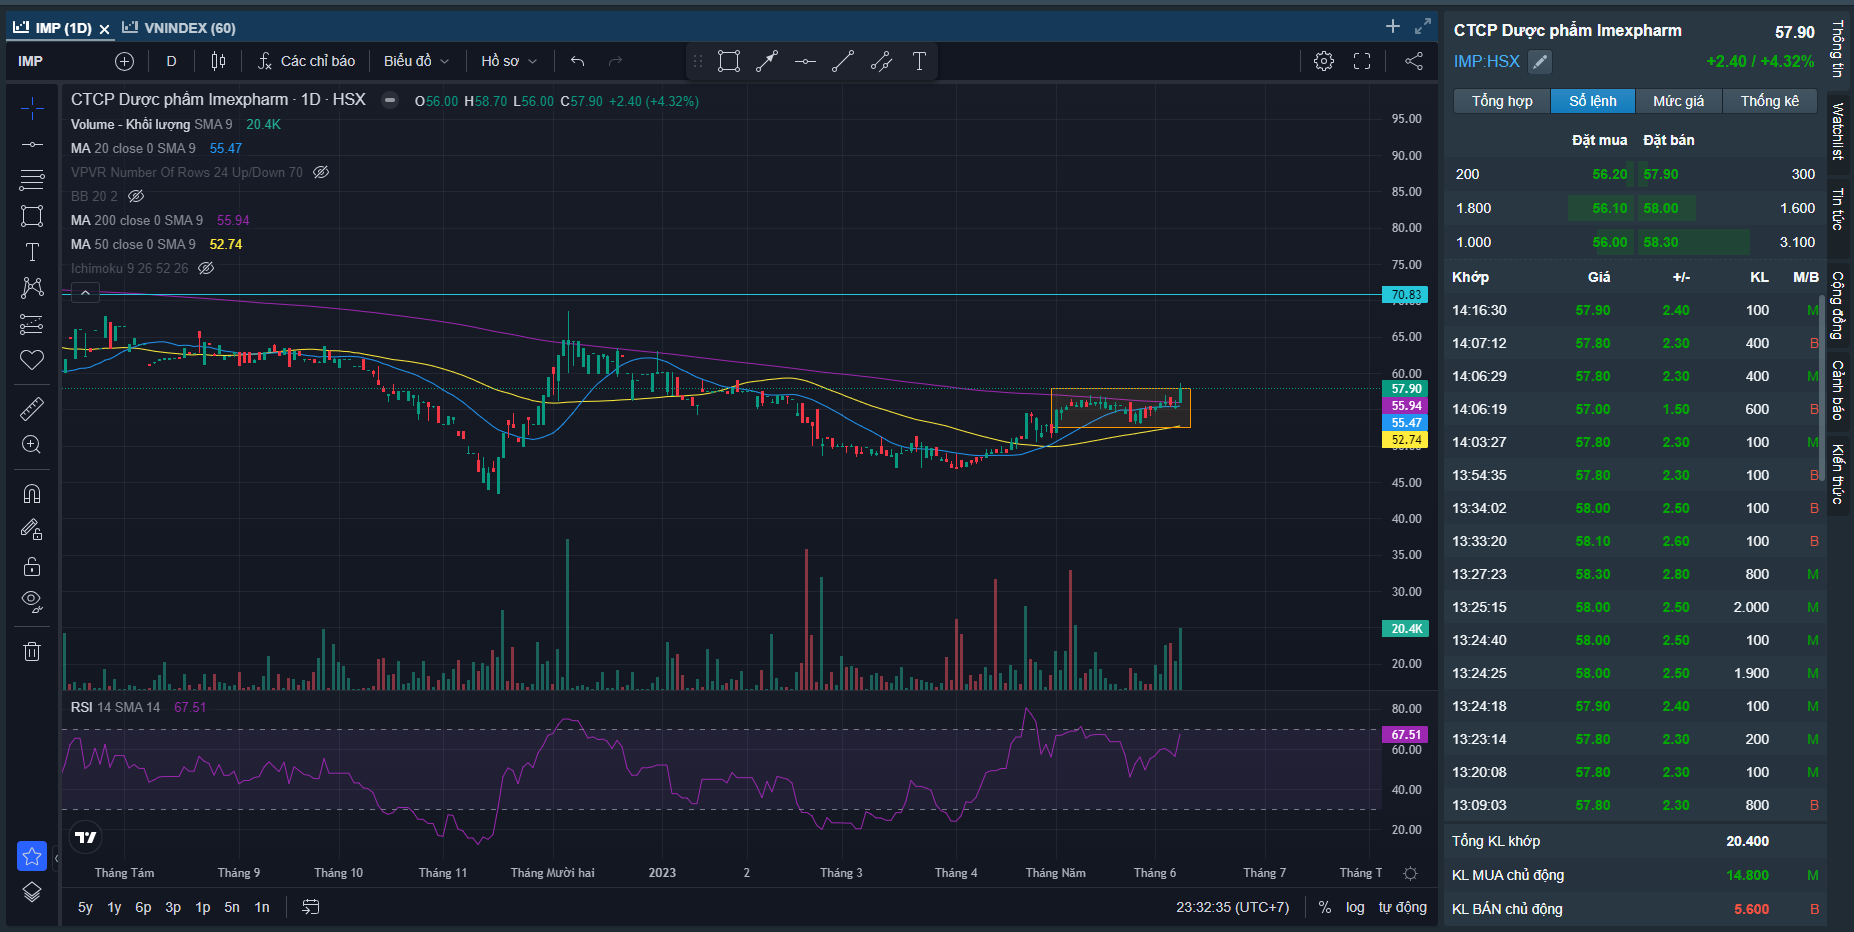This screenshot has height=932, width=1854.
Task: Click the share chart icon
Action: [1413, 61]
